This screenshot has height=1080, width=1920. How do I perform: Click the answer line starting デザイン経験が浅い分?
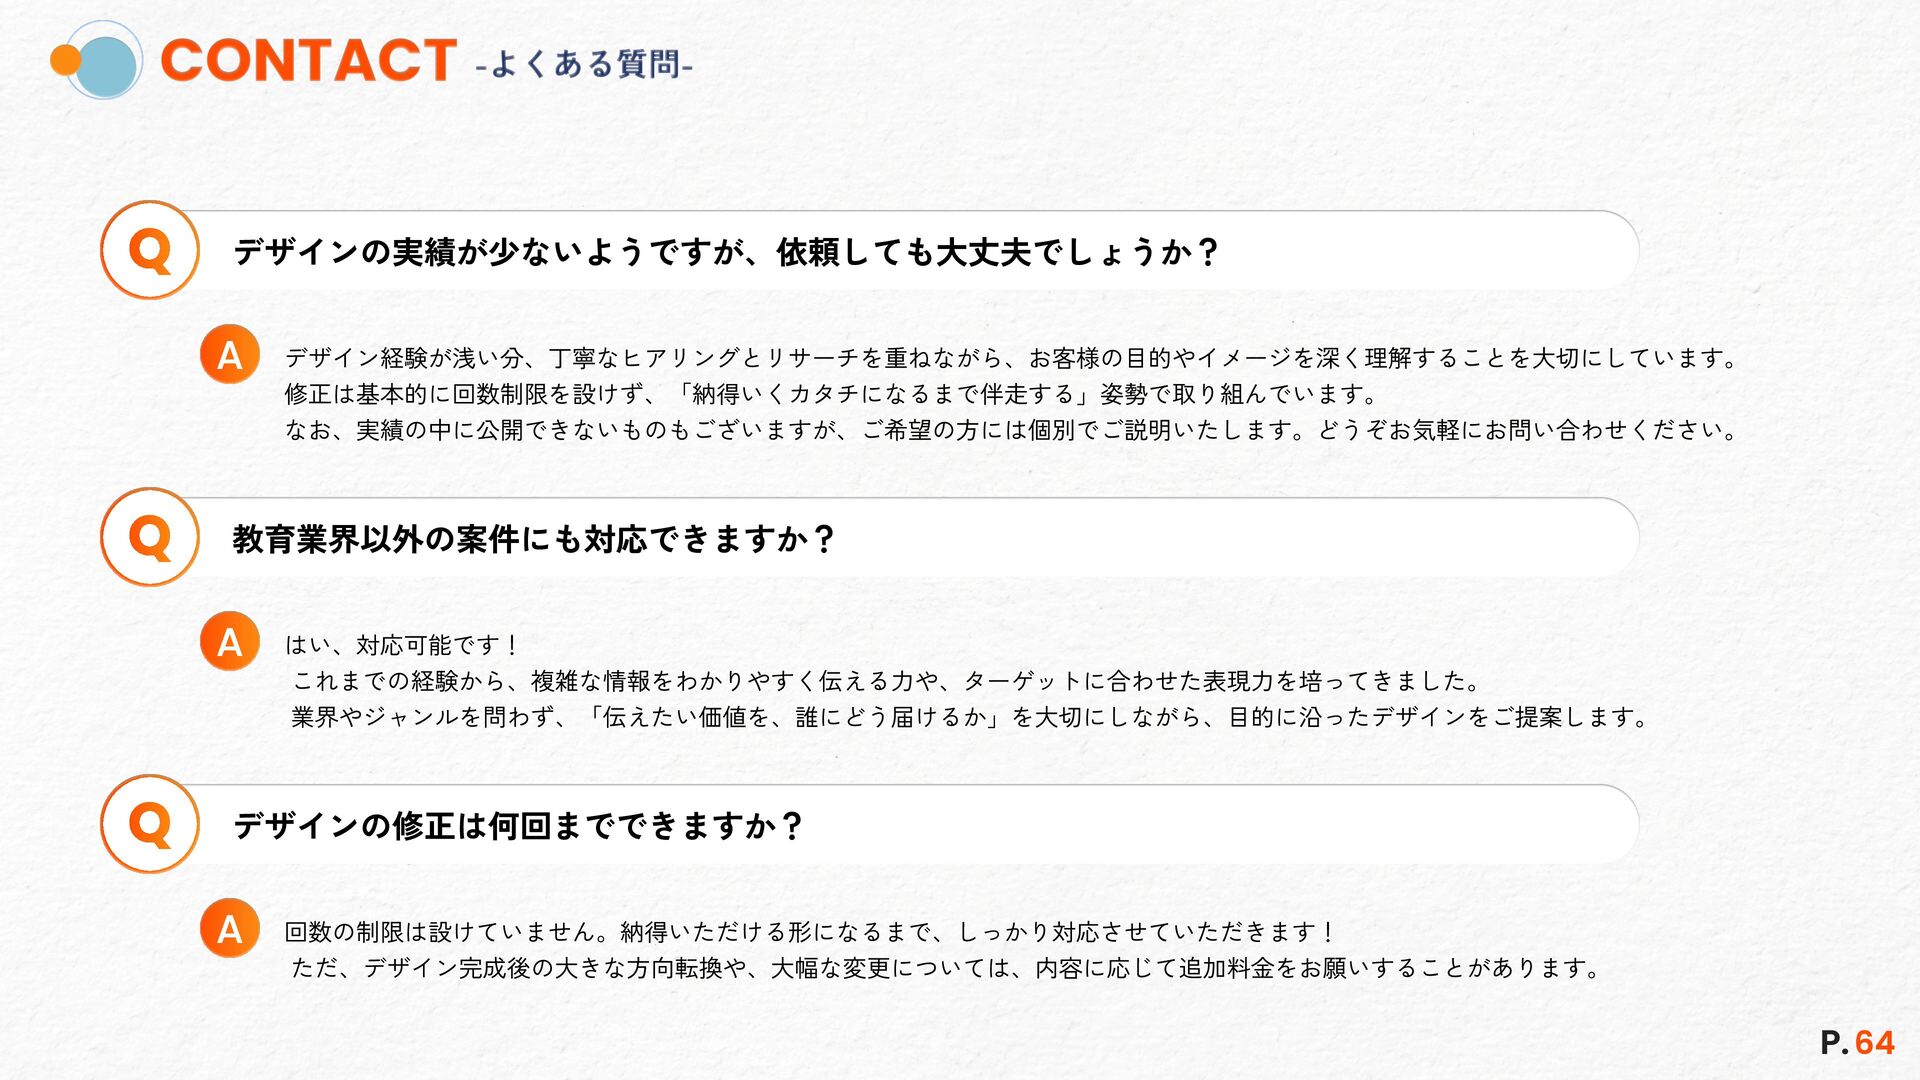pos(1010,358)
